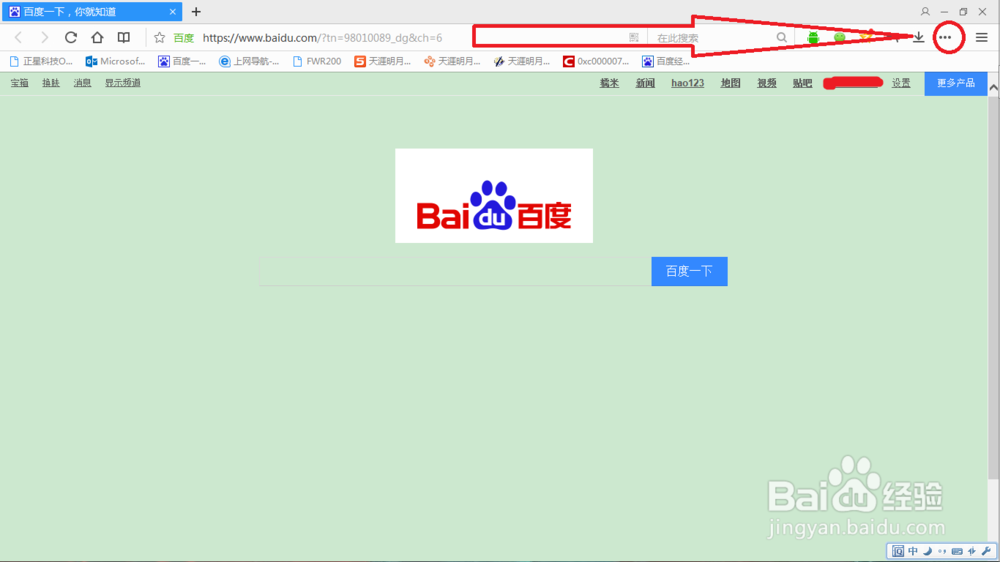This screenshot has height=562, width=1000.
Task: Click the forward navigation arrow
Action: click(x=44, y=38)
